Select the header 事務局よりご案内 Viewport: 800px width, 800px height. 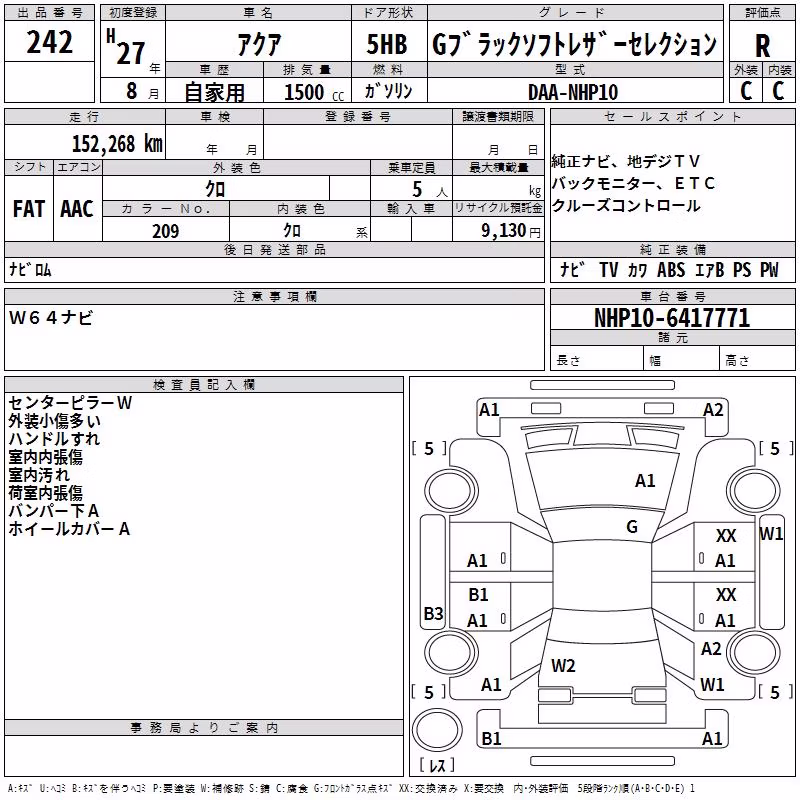204,728
